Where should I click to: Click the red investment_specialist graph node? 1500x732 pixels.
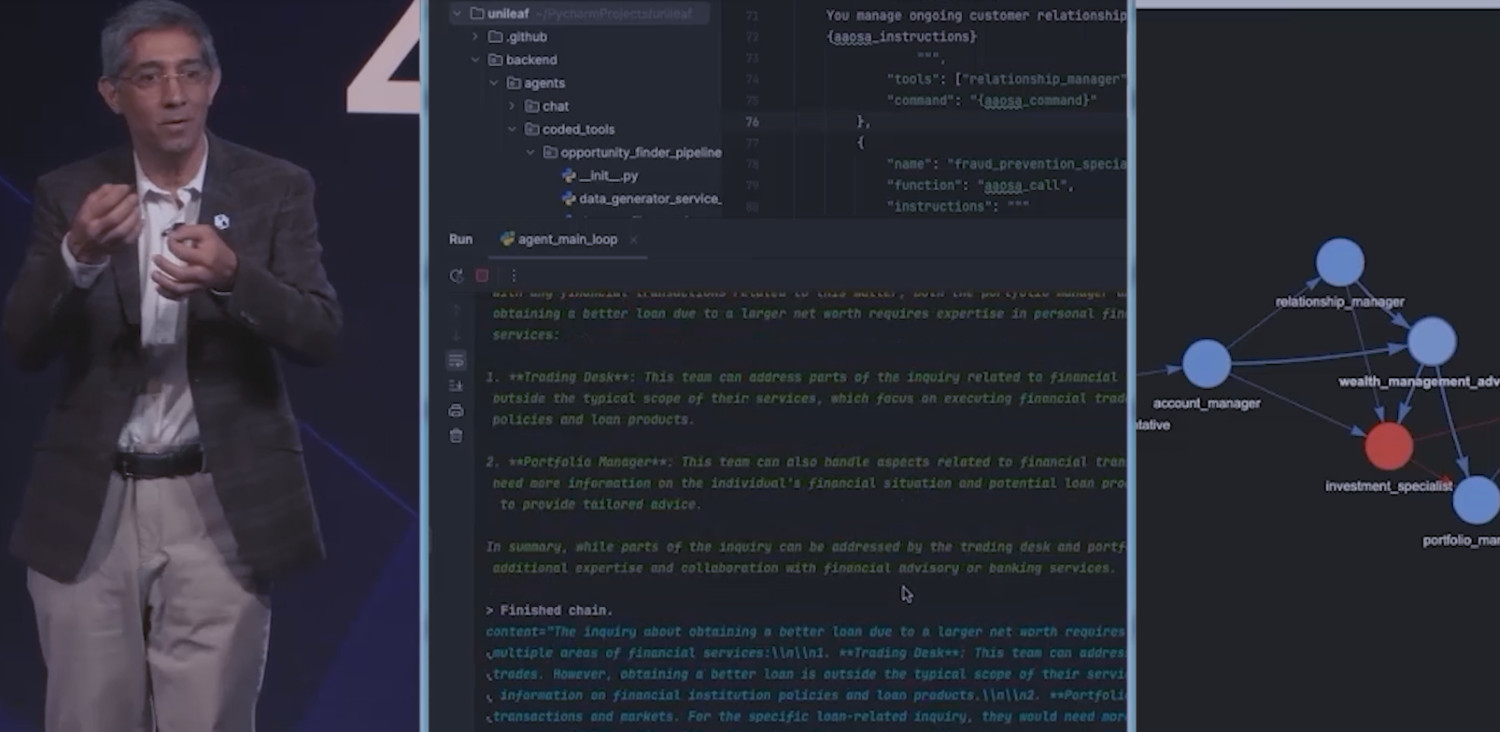point(1388,447)
